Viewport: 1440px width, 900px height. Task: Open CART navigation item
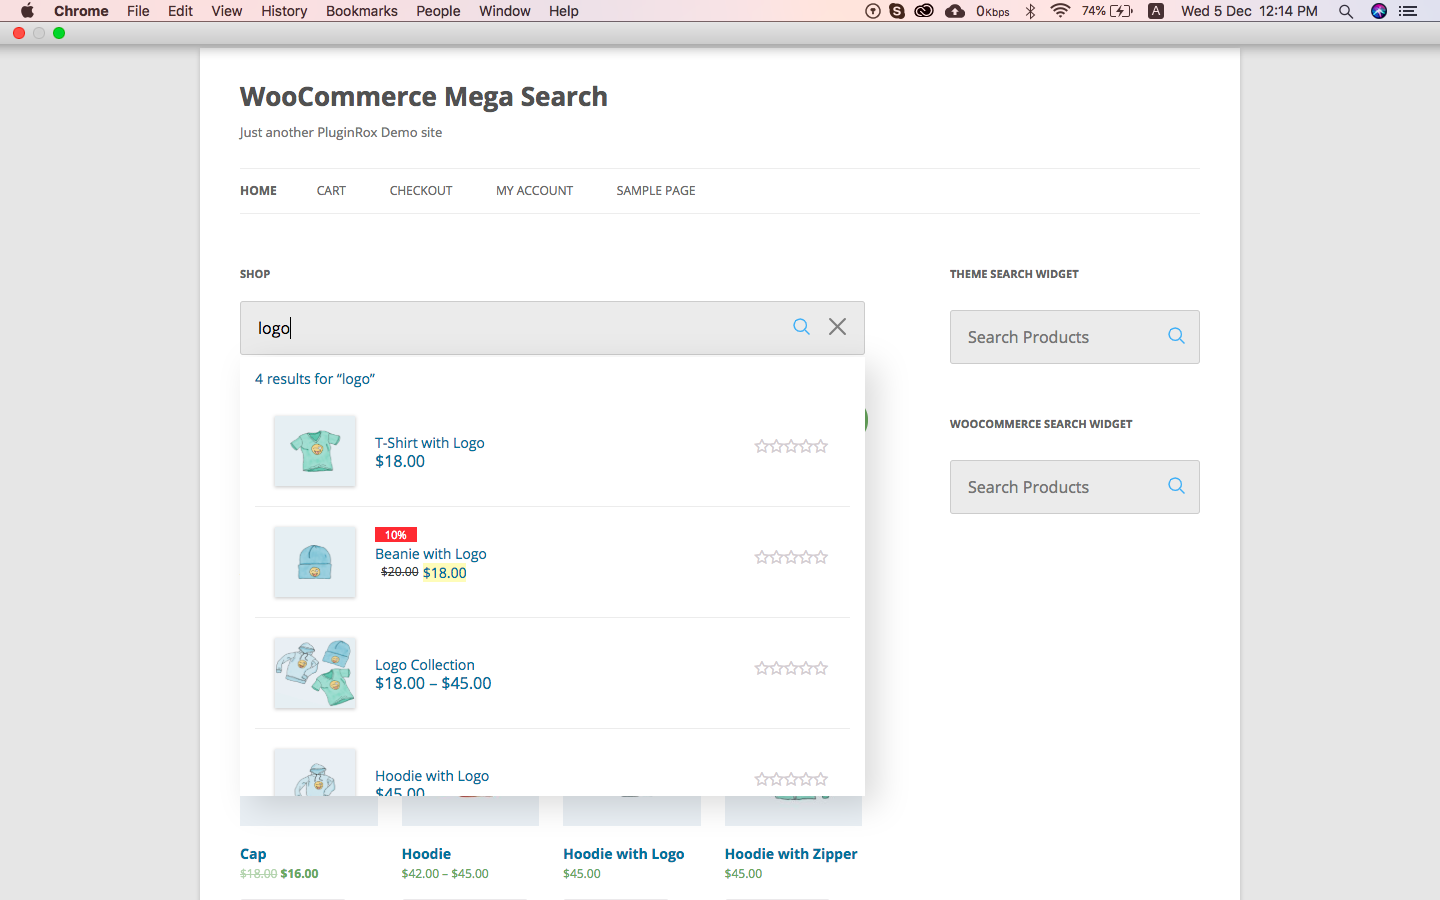pyautogui.click(x=331, y=191)
